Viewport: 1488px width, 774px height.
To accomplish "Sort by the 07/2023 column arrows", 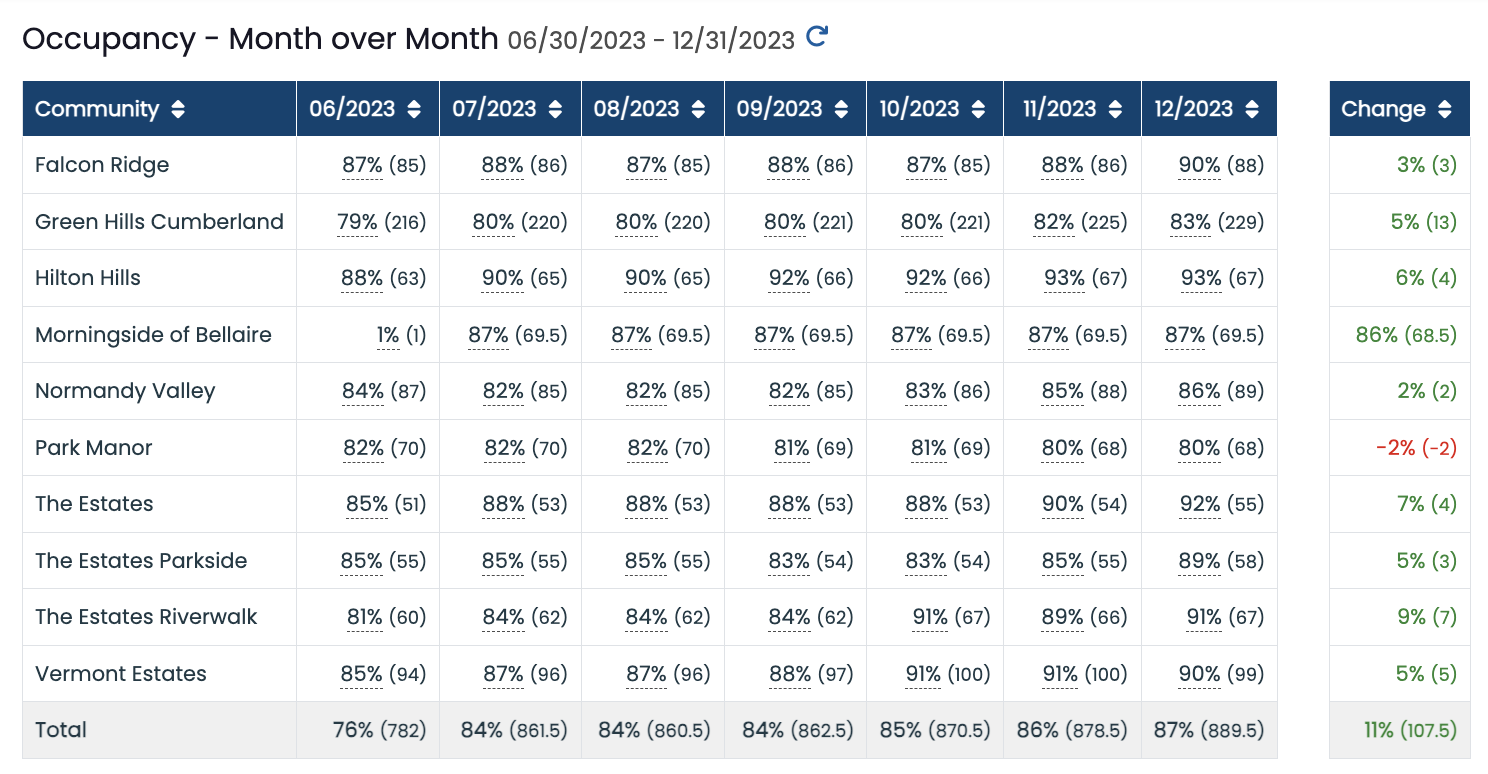I will click(x=556, y=109).
